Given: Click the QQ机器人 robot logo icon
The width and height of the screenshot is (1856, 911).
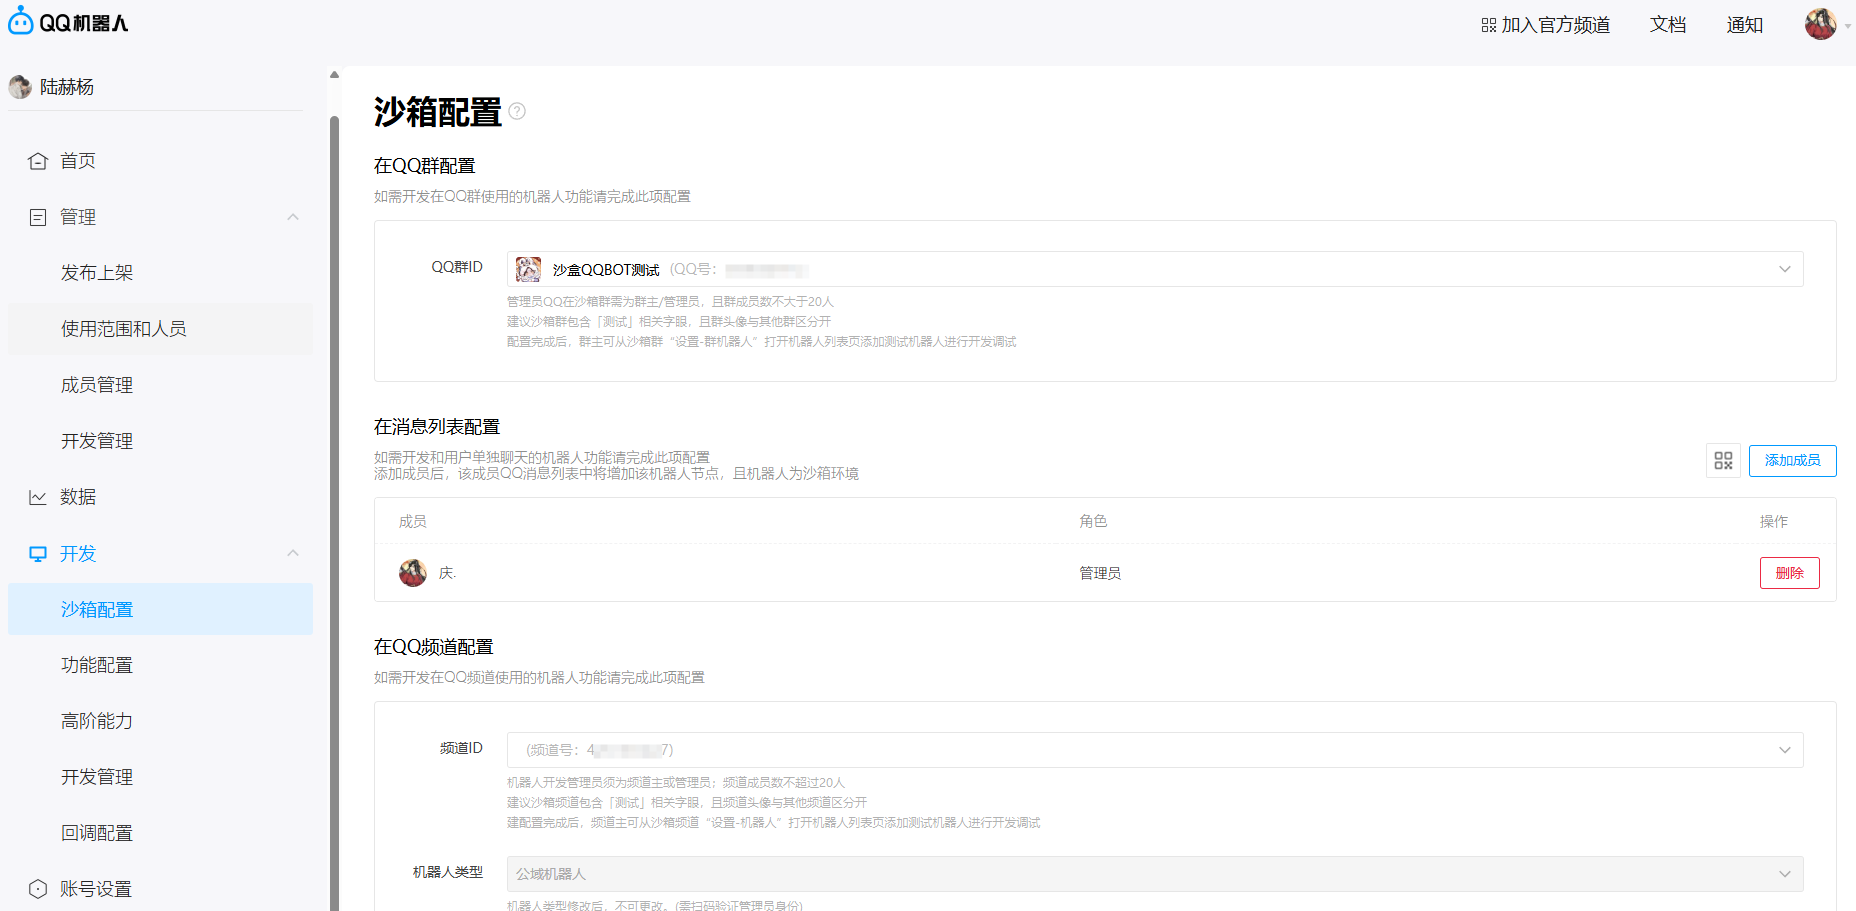Looking at the screenshot, I should pyautogui.click(x=20, y=21).
